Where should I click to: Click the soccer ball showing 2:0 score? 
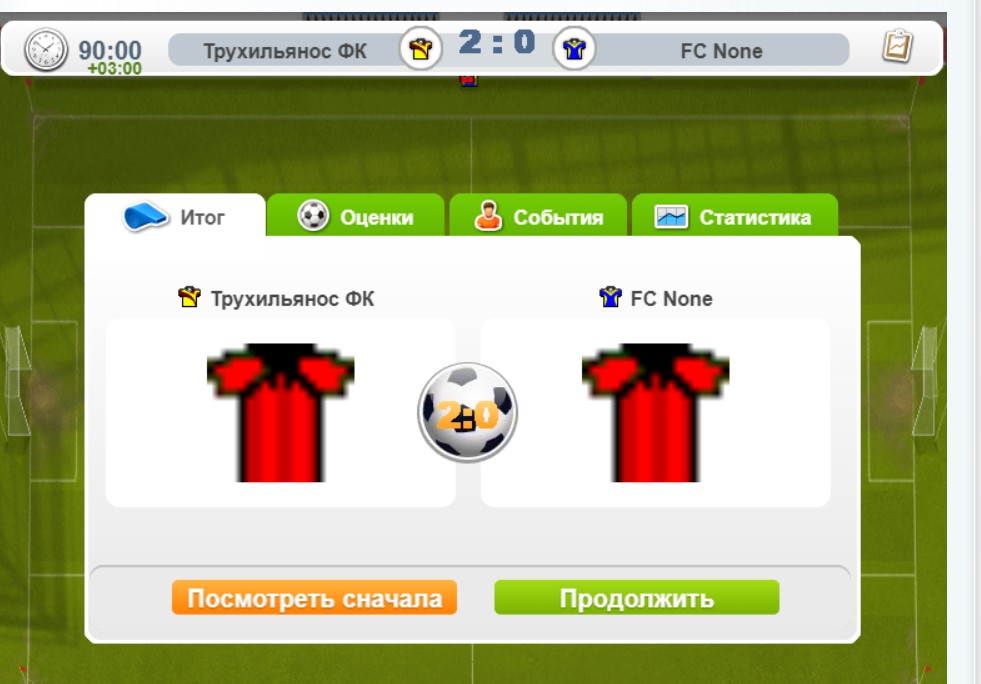click(467, 413)
